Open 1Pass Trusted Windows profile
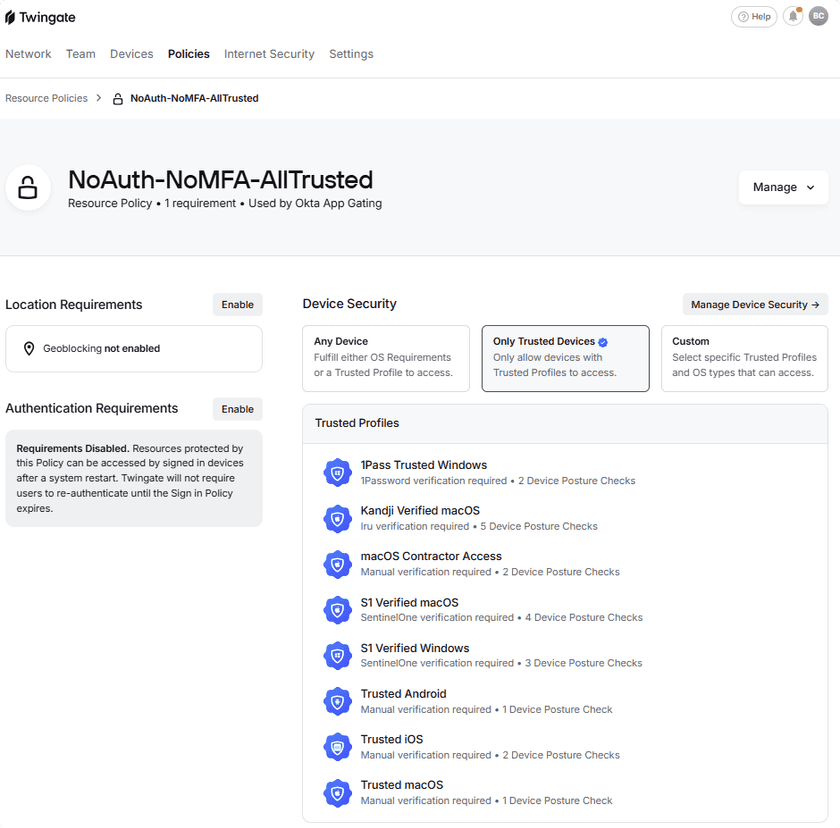The height and width of the screenshot is (828, 840). pyautogui.click(x=565, y=472)
